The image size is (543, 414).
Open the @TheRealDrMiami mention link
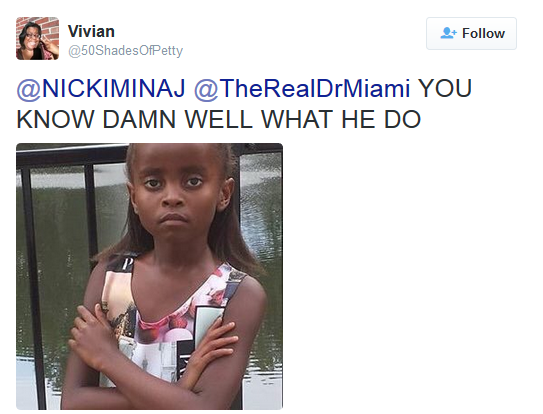302,88
